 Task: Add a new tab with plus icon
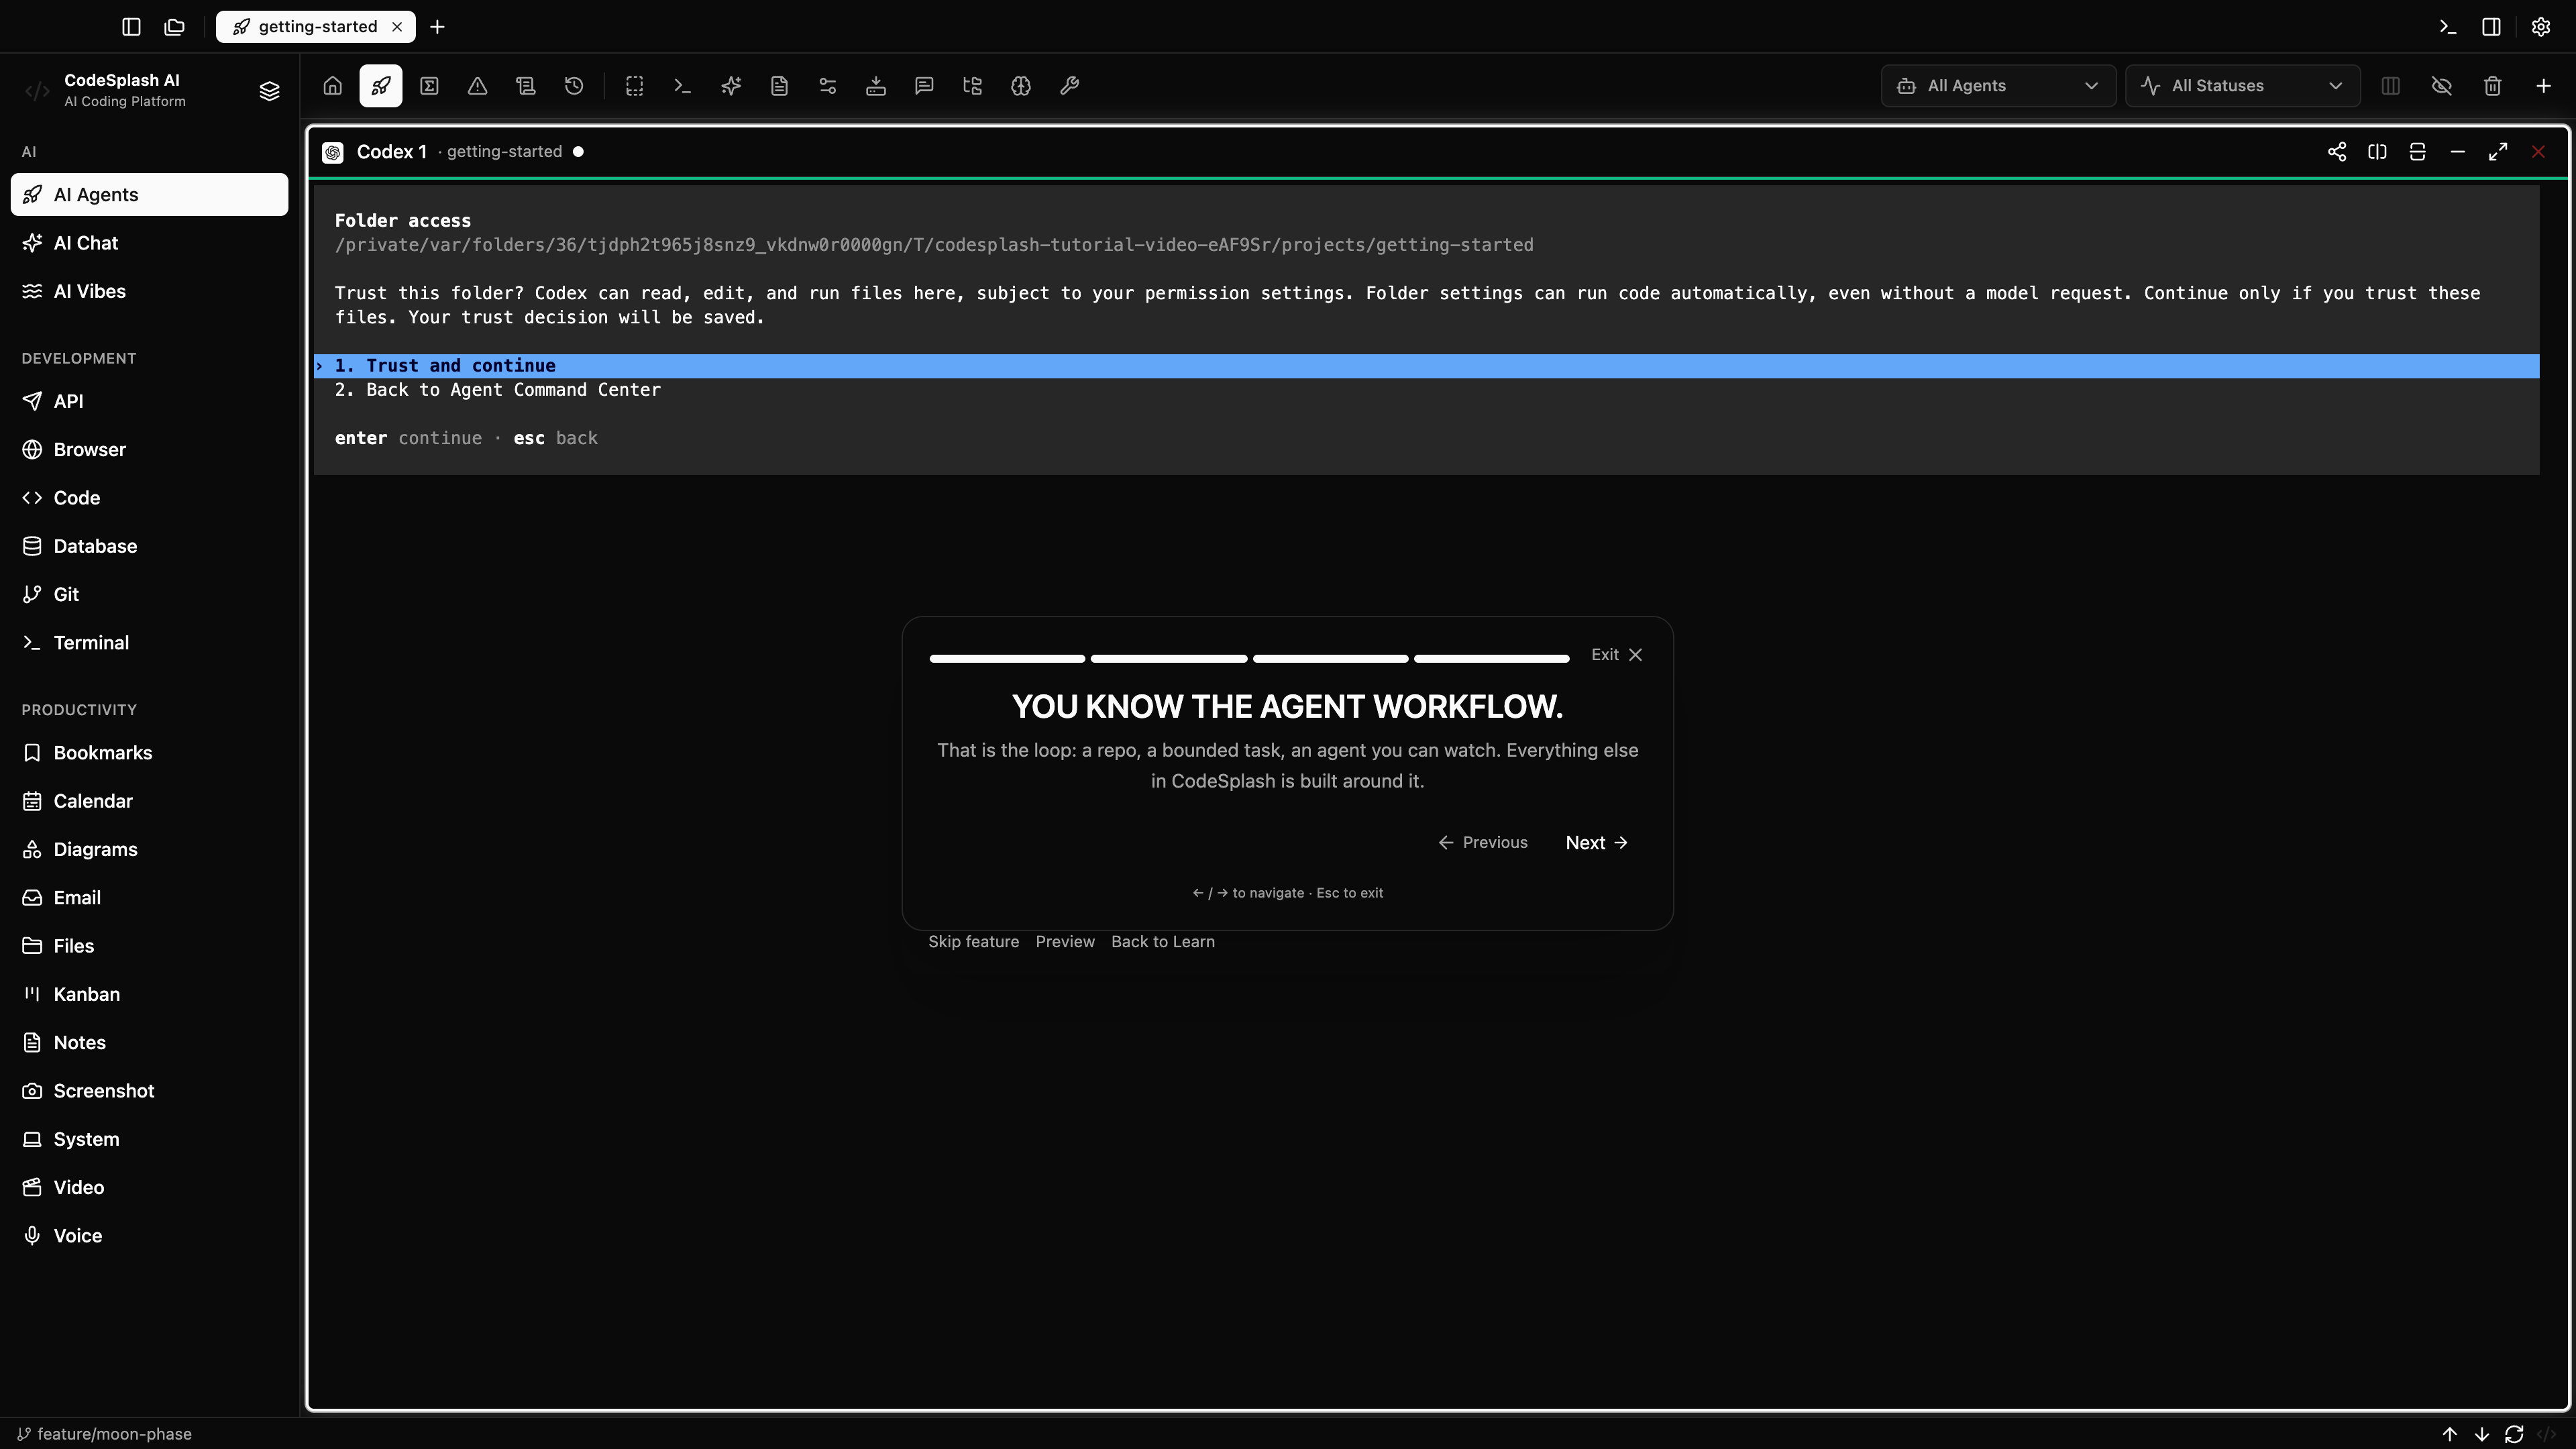437,27
